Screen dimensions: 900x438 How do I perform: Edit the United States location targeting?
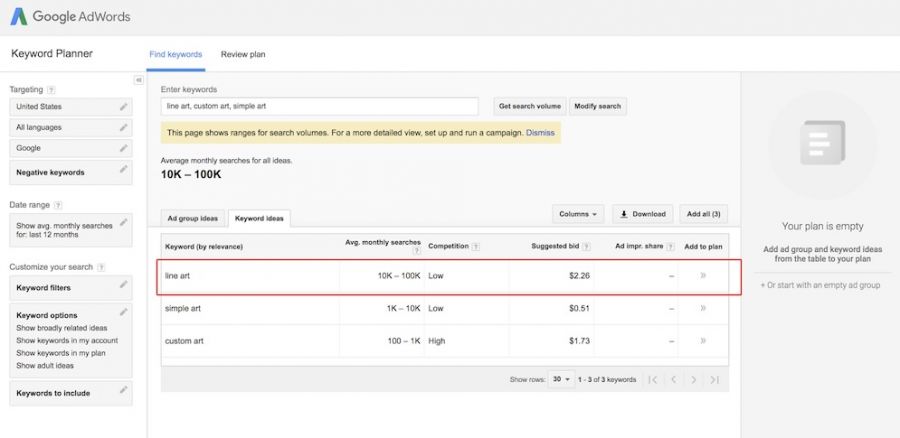(123, 107)
